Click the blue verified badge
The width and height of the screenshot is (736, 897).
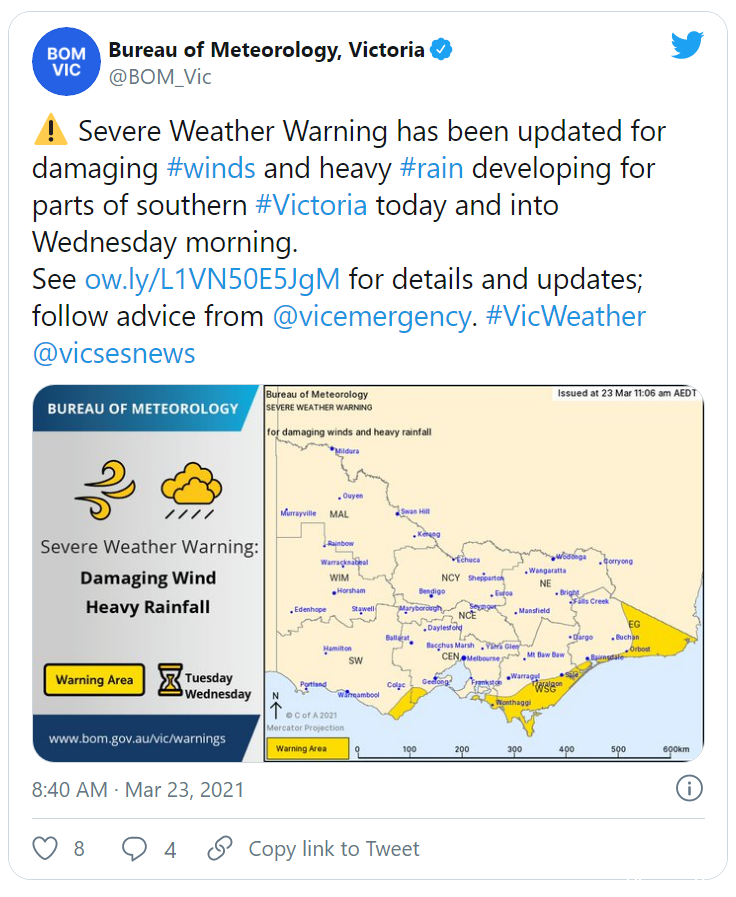click(441, 49)
